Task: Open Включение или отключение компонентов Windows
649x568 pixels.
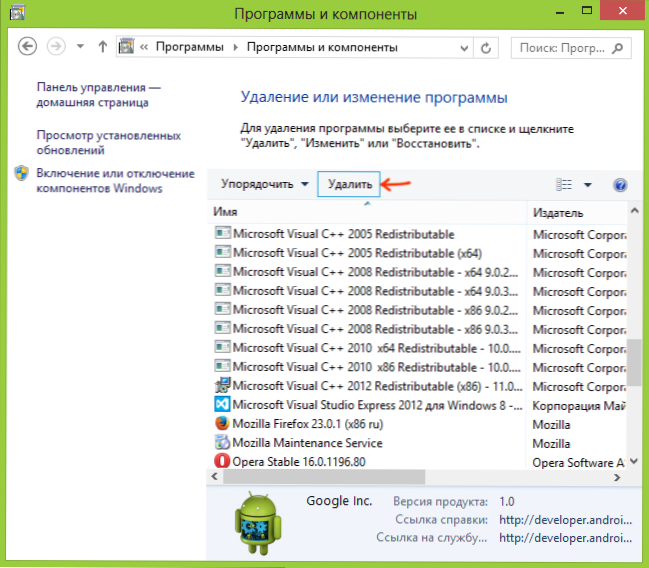Action: [115, 181]
